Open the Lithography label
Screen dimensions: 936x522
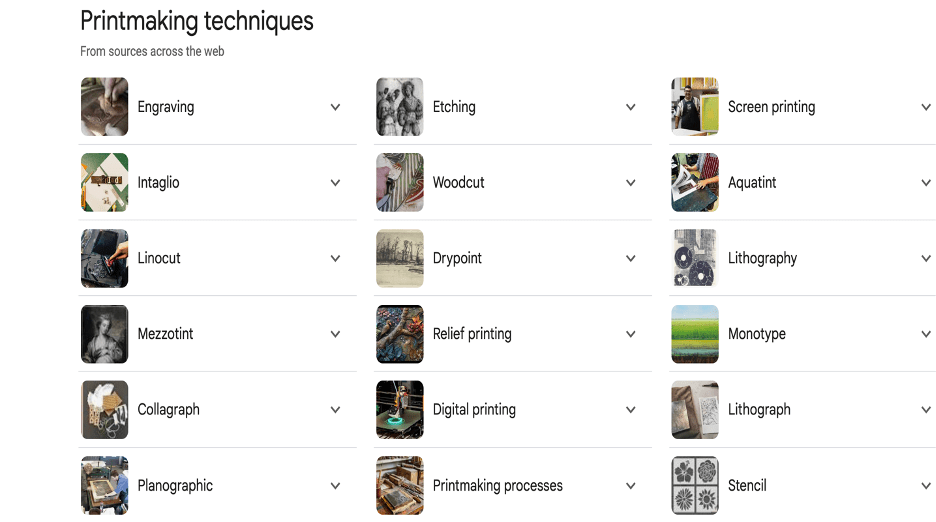point(762,258)
